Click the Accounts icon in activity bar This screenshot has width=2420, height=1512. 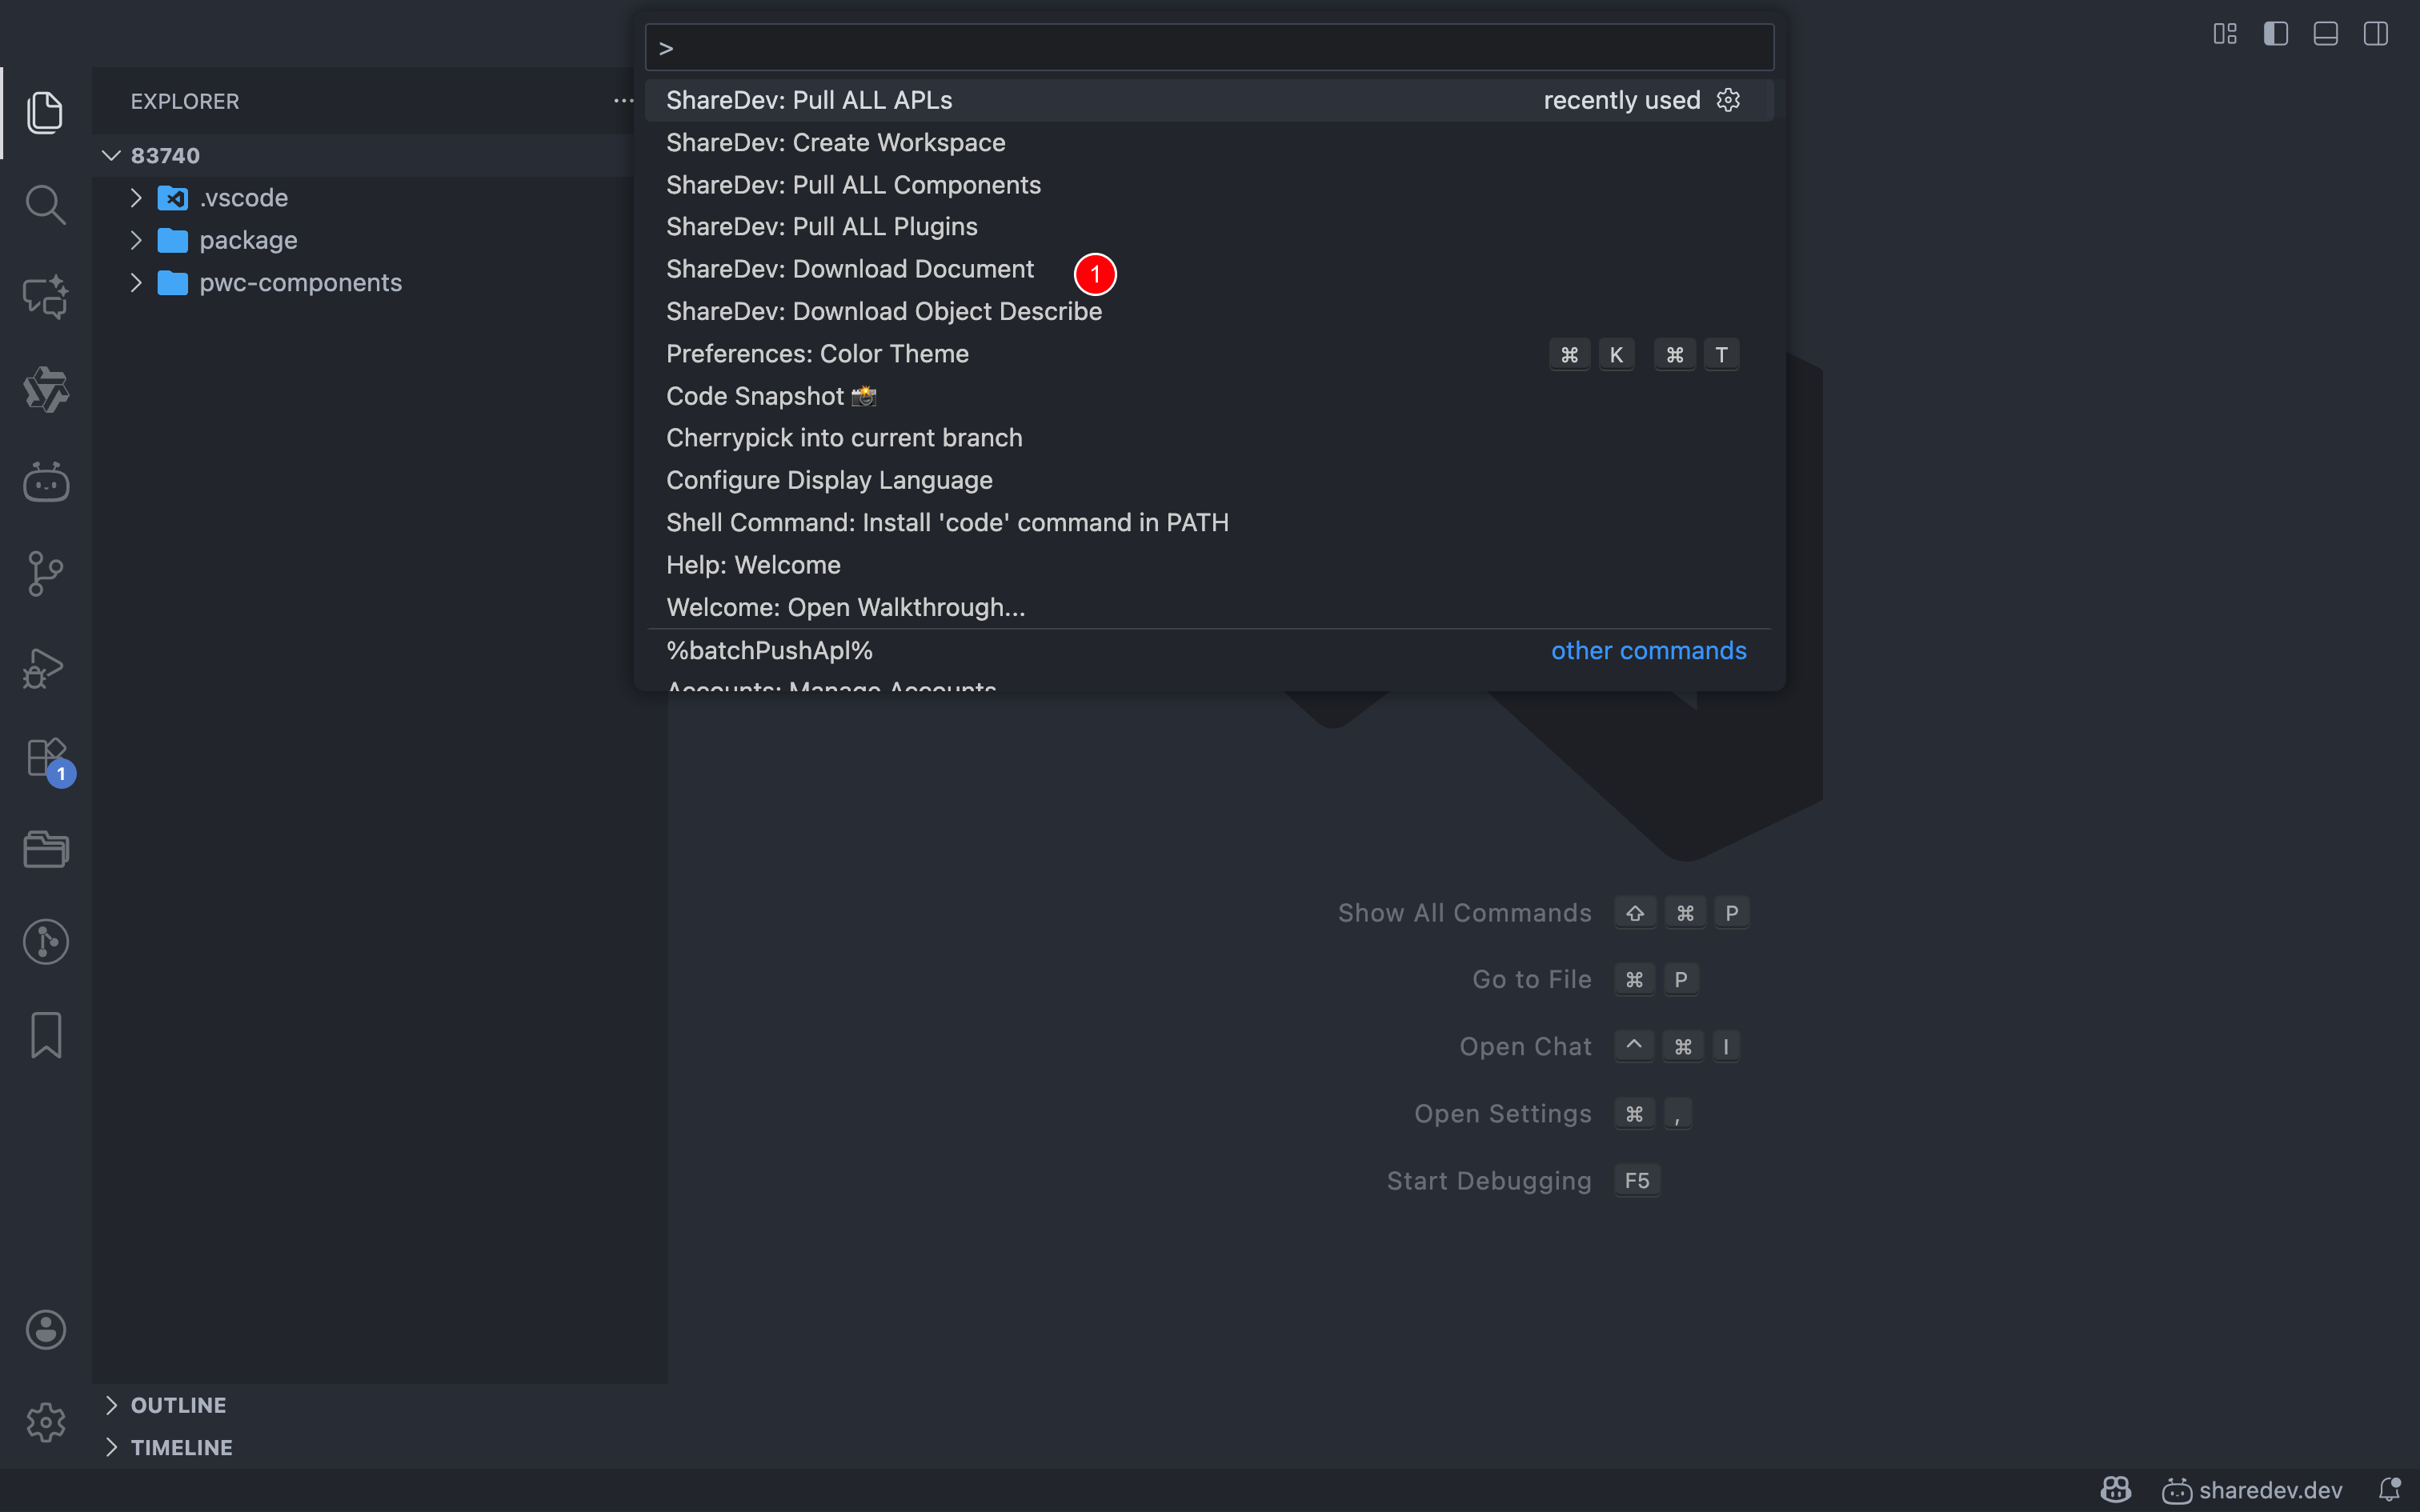click(x=45, y=1330)
